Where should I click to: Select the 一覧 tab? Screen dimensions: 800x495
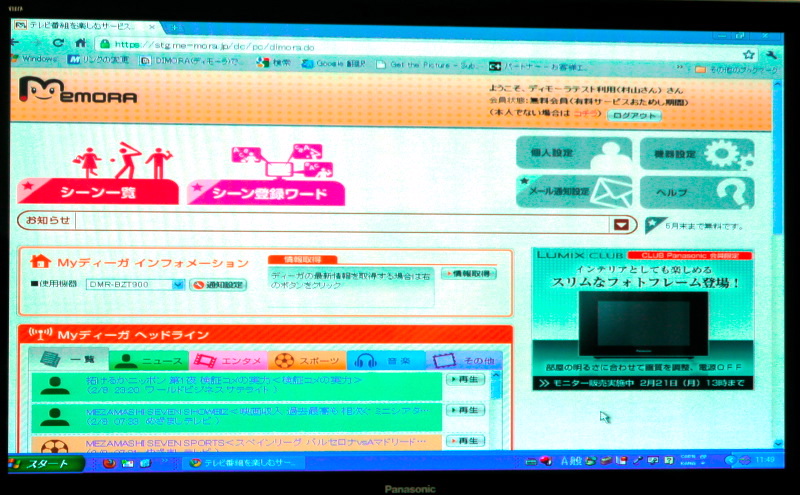[x=69, y=359]
